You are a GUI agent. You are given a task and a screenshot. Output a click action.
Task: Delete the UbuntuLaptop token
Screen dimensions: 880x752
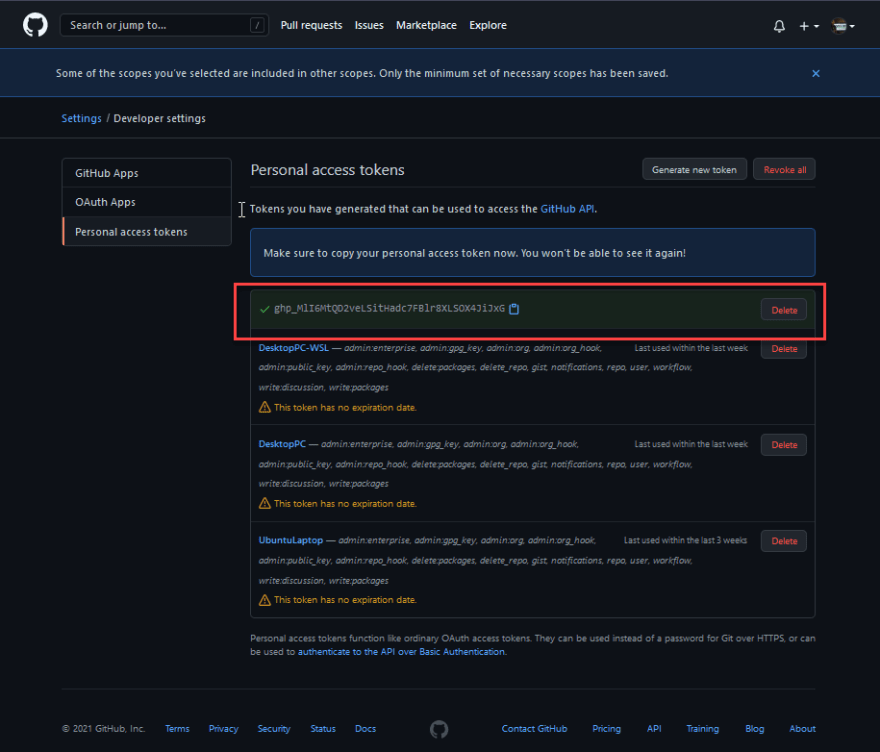click(x=784, y=541)
